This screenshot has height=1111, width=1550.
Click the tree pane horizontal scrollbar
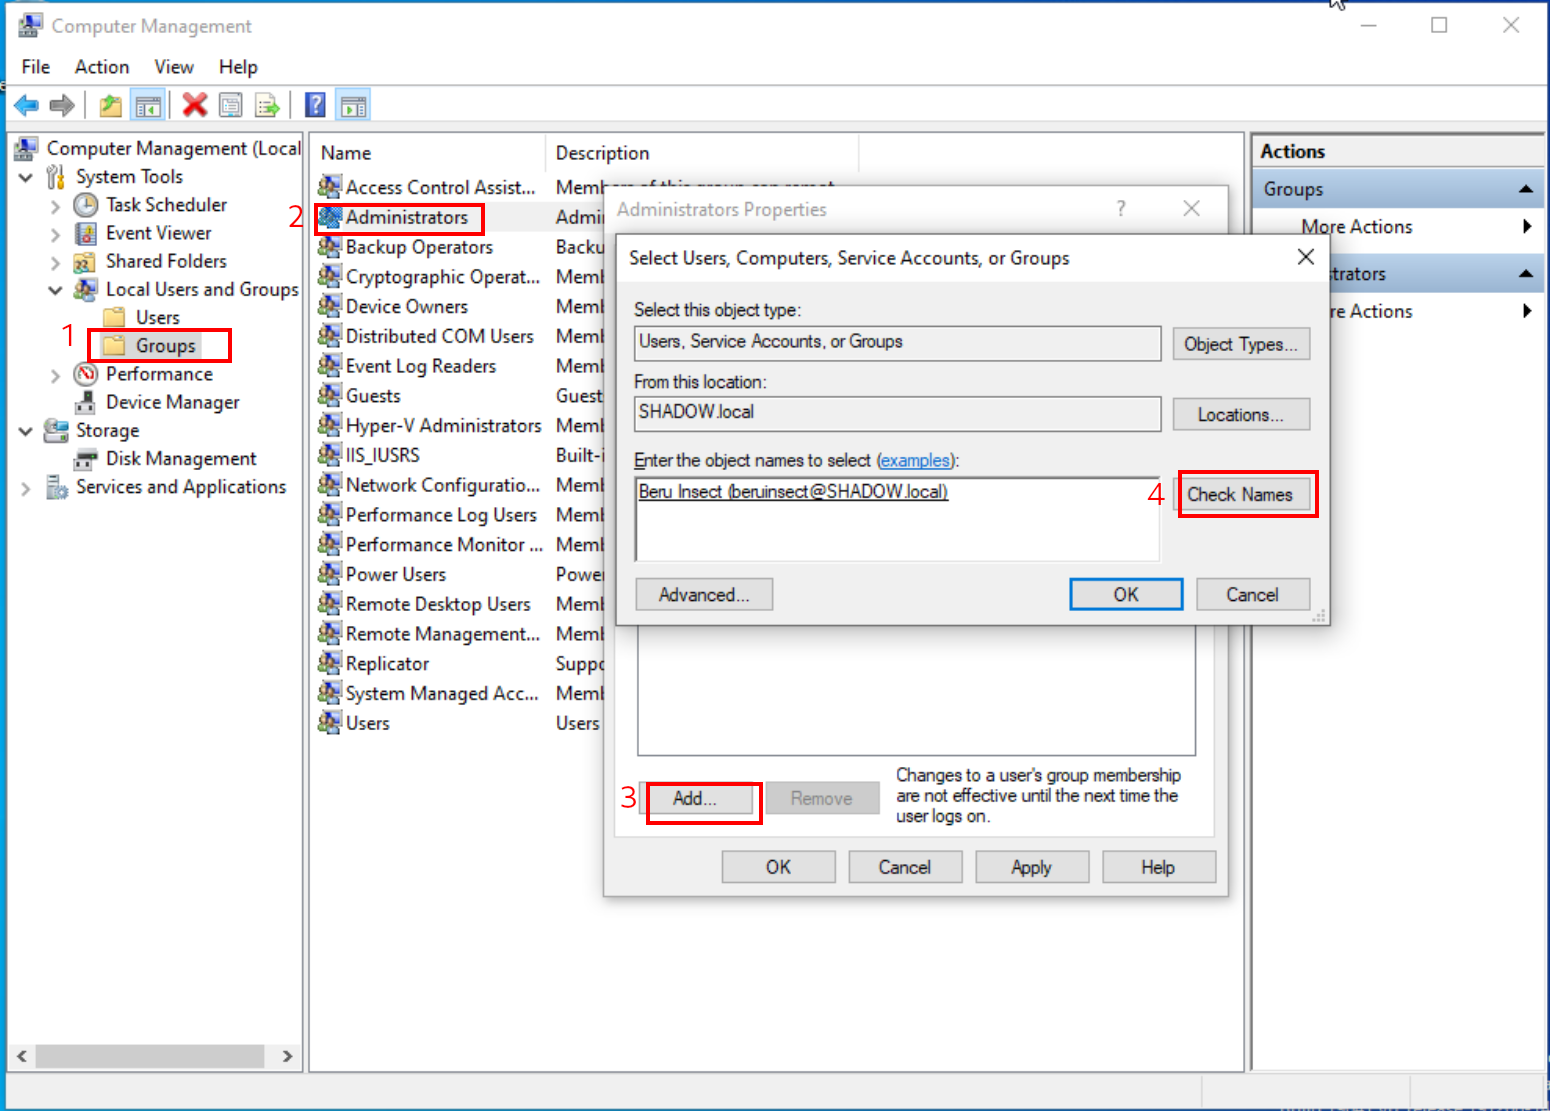tap(150, 1056)
